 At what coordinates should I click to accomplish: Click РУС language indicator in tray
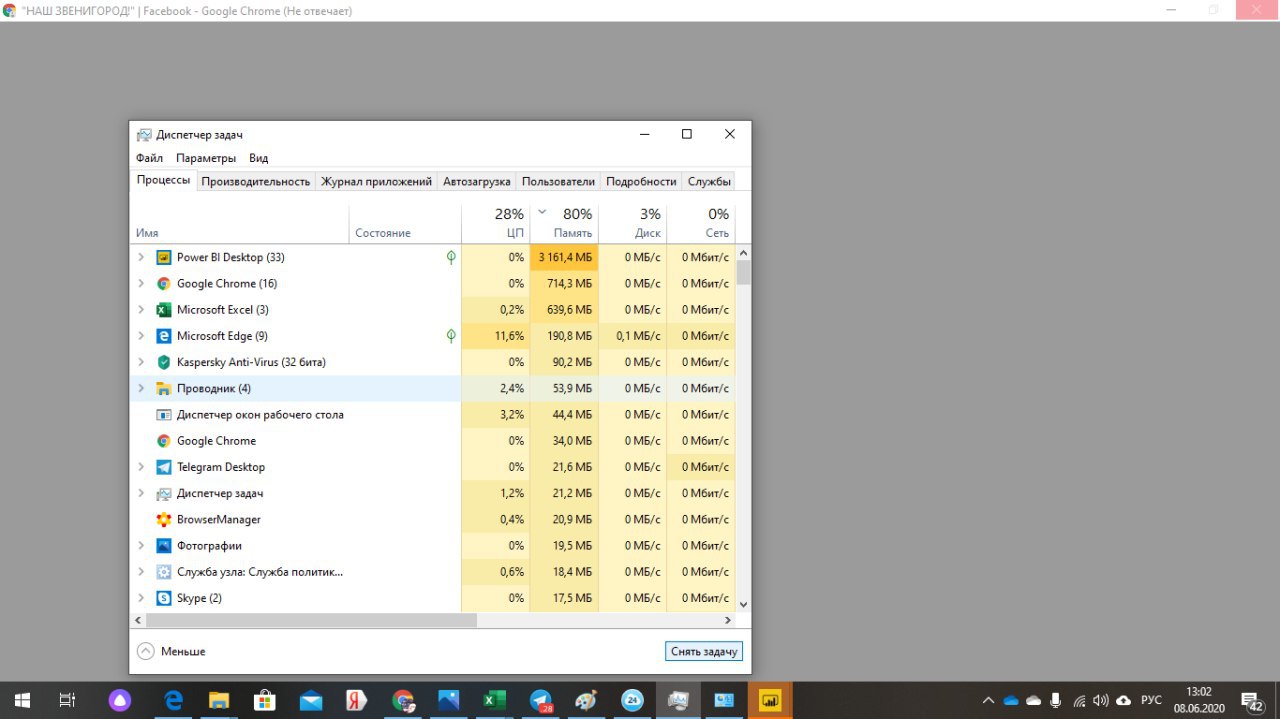pyautogui.click(x=1151, y=700)
